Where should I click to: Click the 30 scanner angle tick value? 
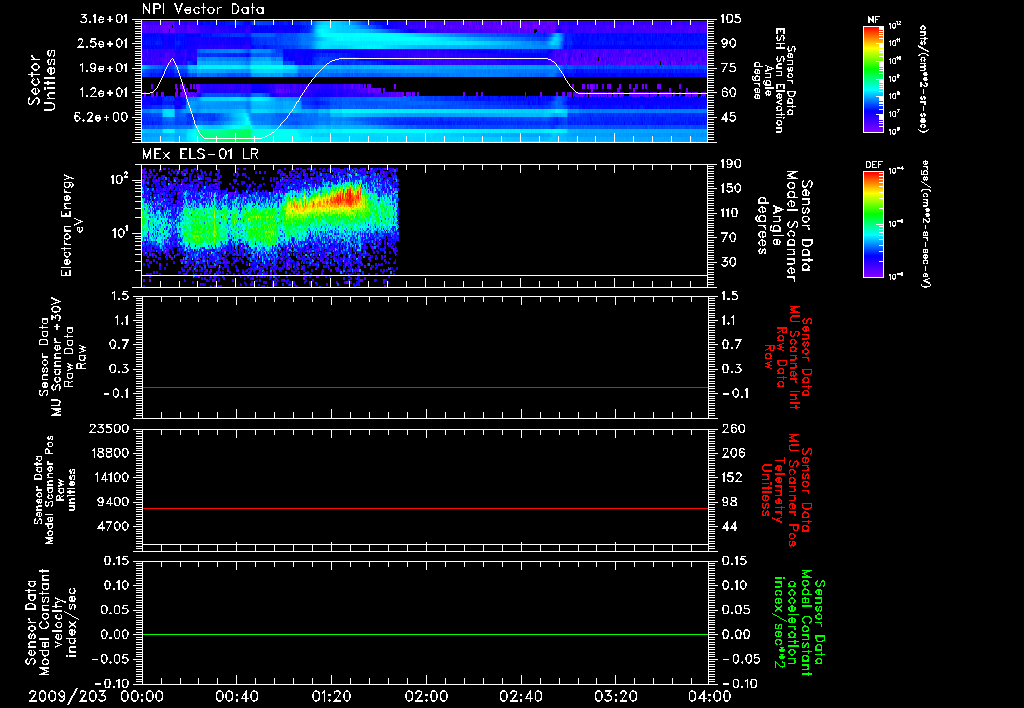tap(728, 262)
